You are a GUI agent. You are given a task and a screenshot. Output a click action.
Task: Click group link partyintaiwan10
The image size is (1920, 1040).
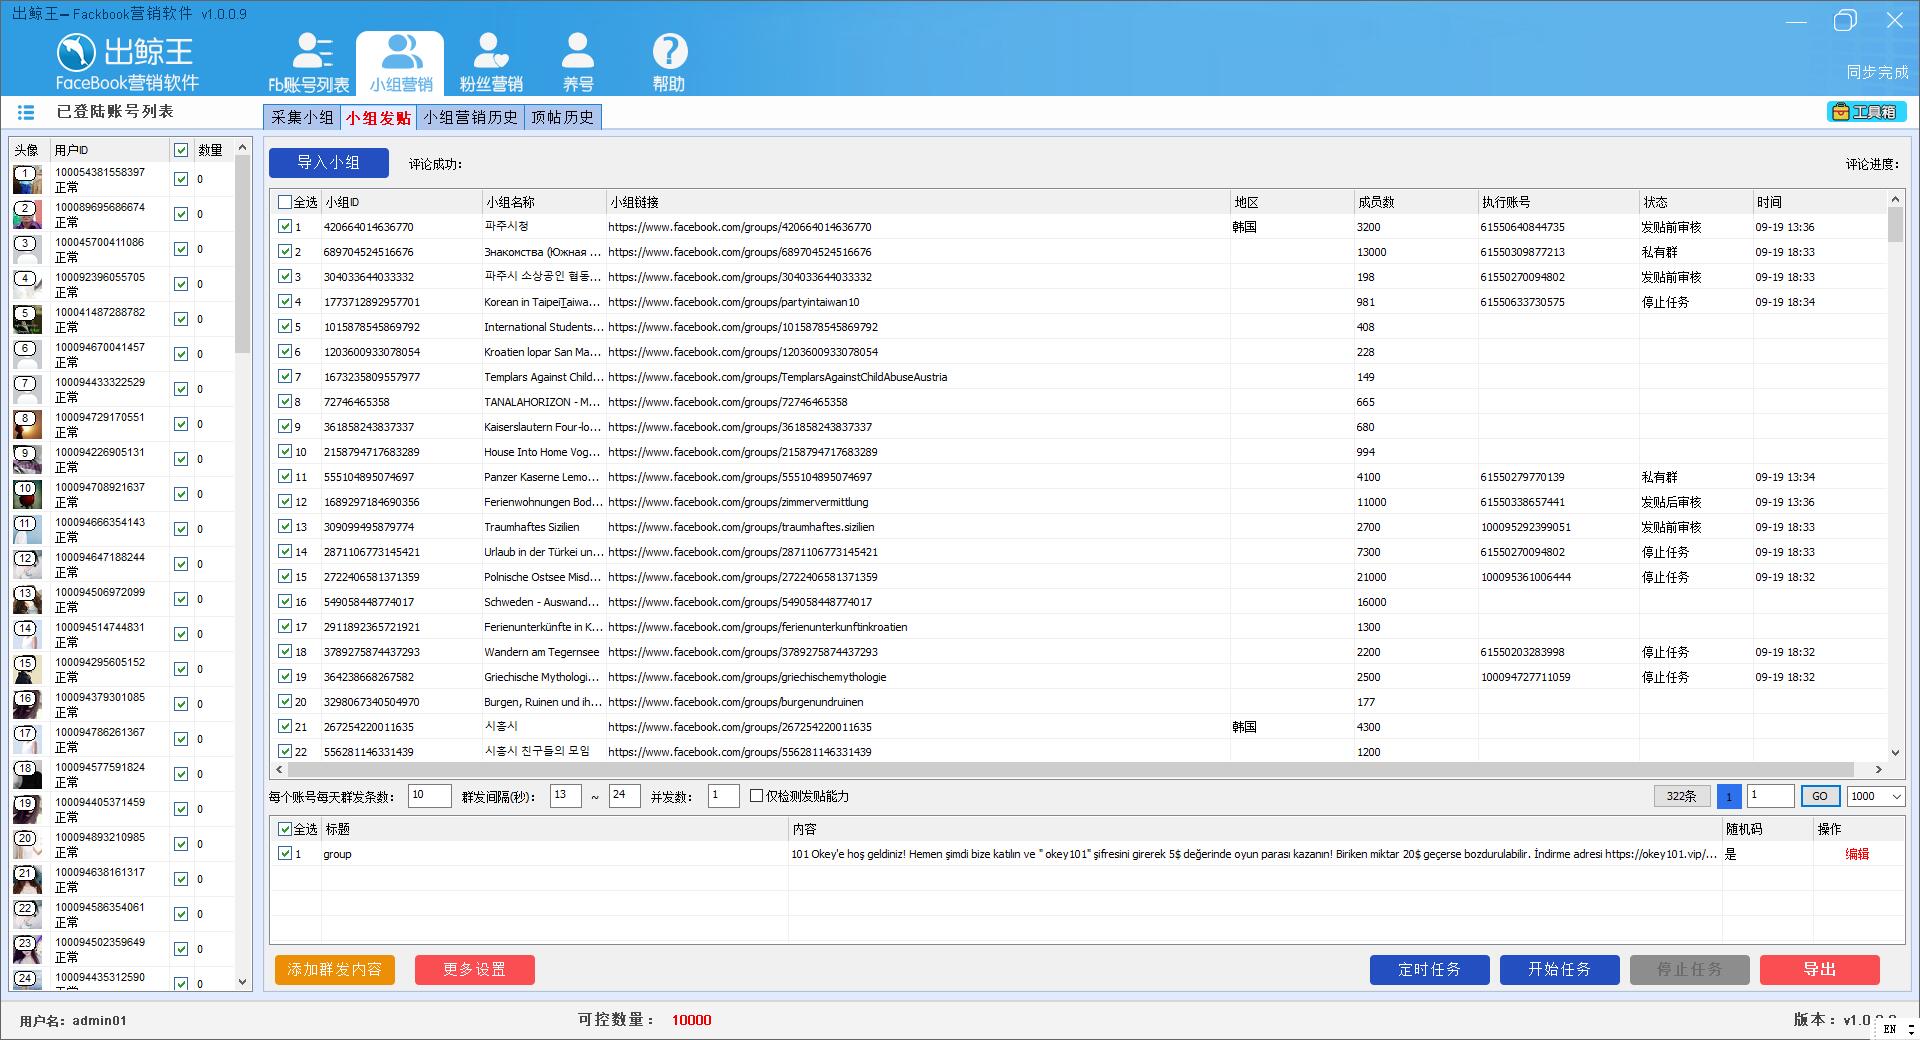pos(733,302)
